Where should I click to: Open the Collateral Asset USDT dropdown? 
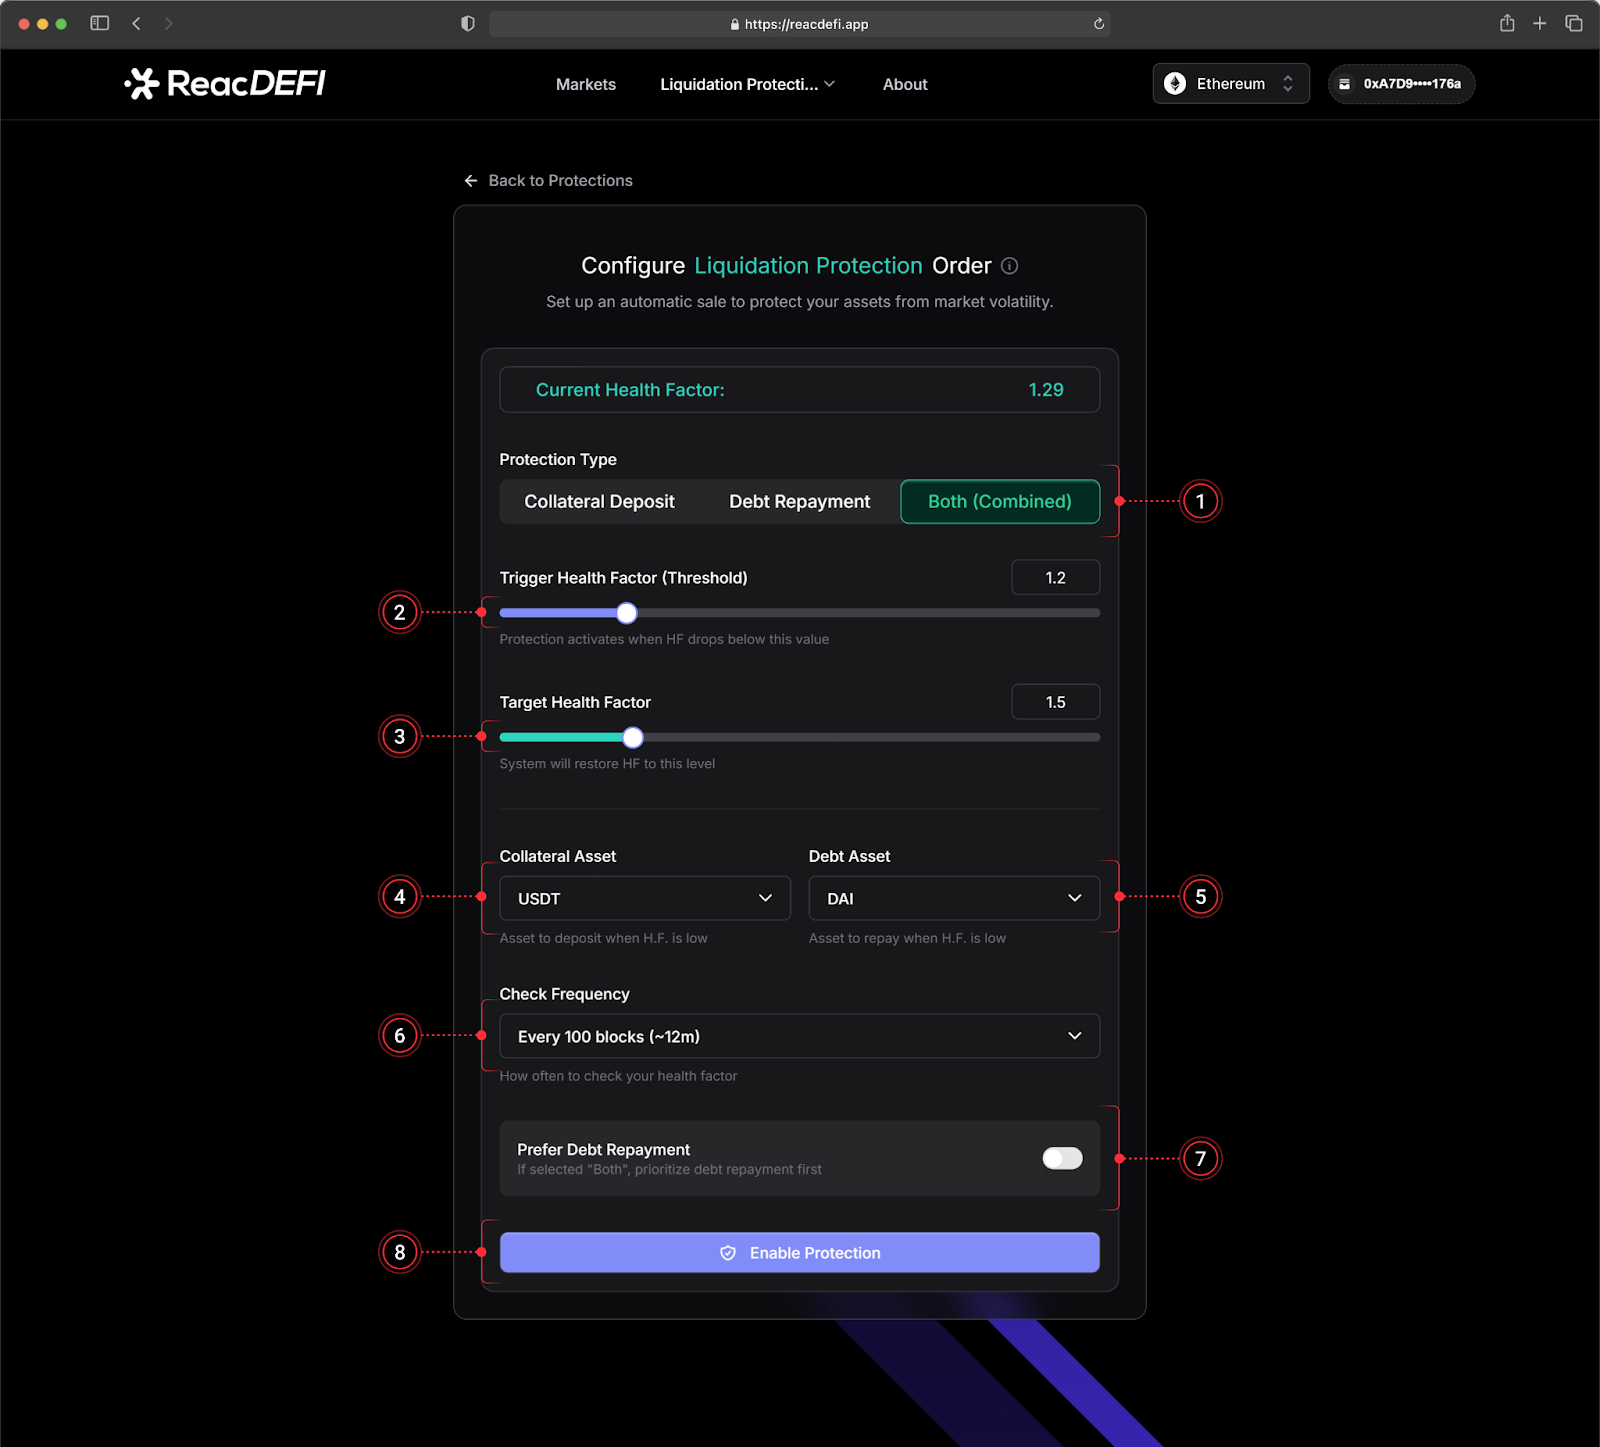pyautogui.click(x=645, y=898)
